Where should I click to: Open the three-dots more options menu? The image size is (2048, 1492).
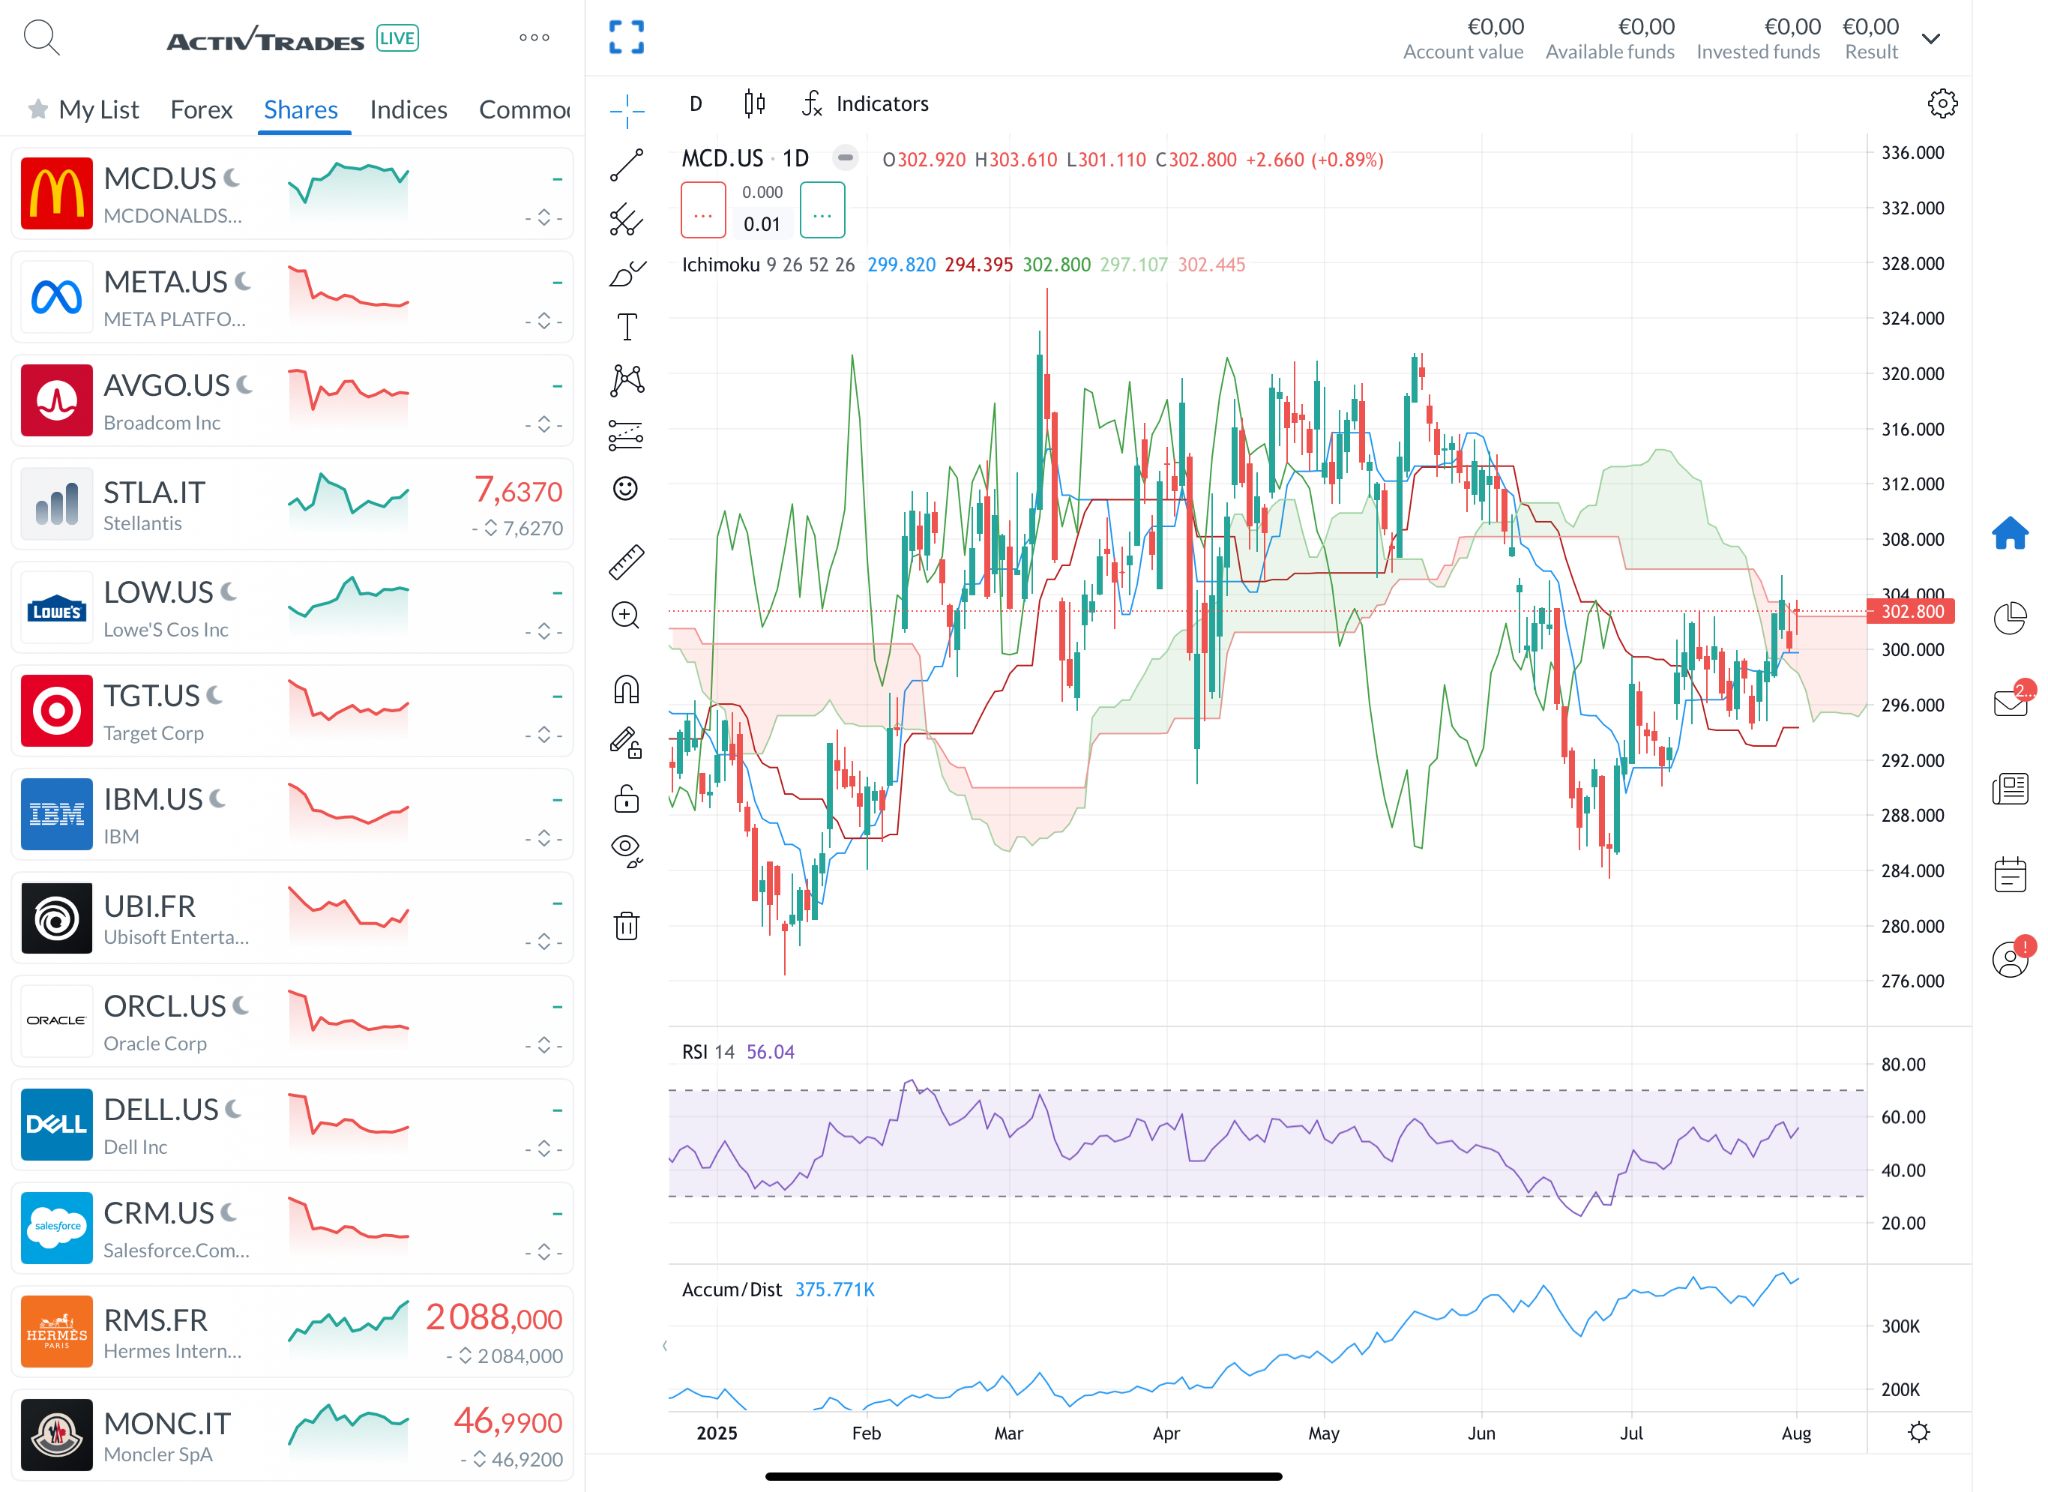pyautogui.click(x=534, y=38)
